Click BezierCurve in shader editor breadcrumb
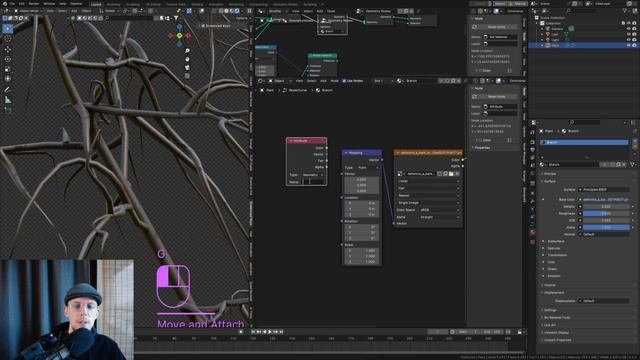This screenshot has height=360, width=640. coord(298,90)
